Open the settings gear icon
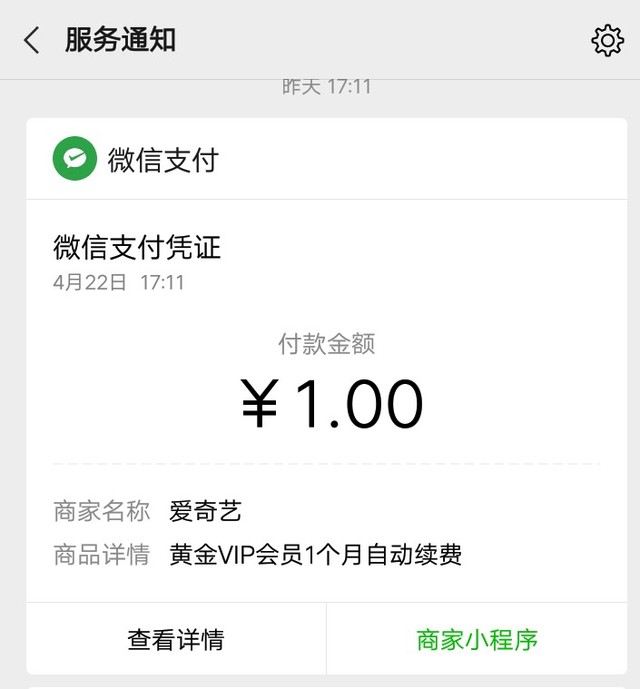The image size is (640, 689). 607,40
